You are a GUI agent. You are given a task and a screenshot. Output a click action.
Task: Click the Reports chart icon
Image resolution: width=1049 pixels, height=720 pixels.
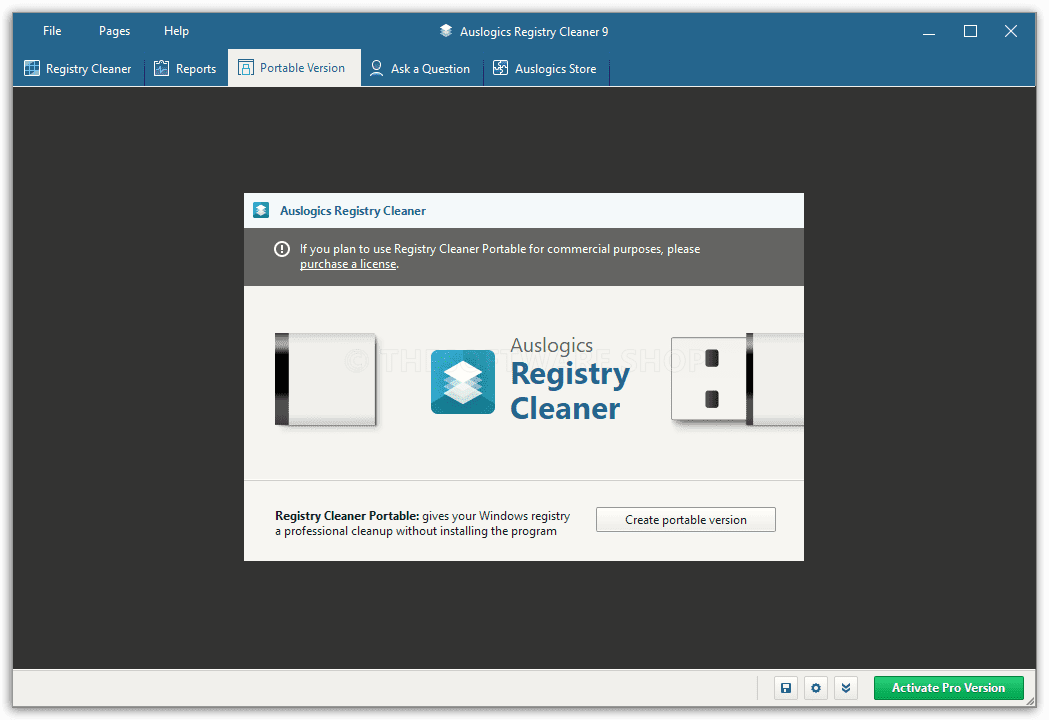tap(161, 68)
